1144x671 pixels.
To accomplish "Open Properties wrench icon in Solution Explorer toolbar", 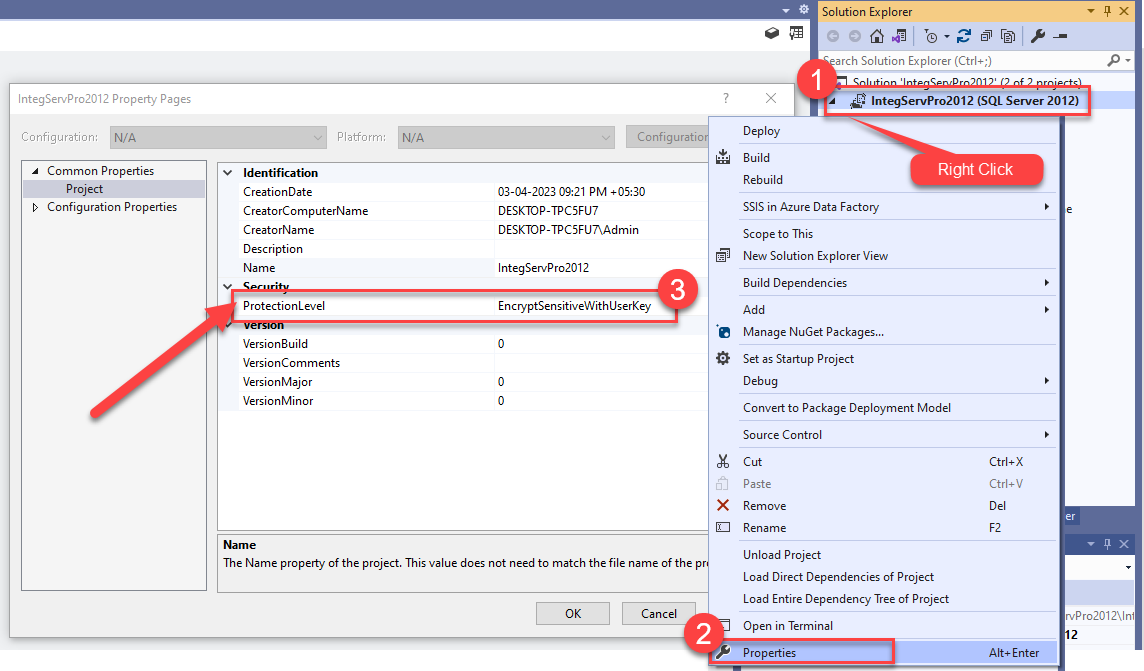I will [x=1038, y=36].
